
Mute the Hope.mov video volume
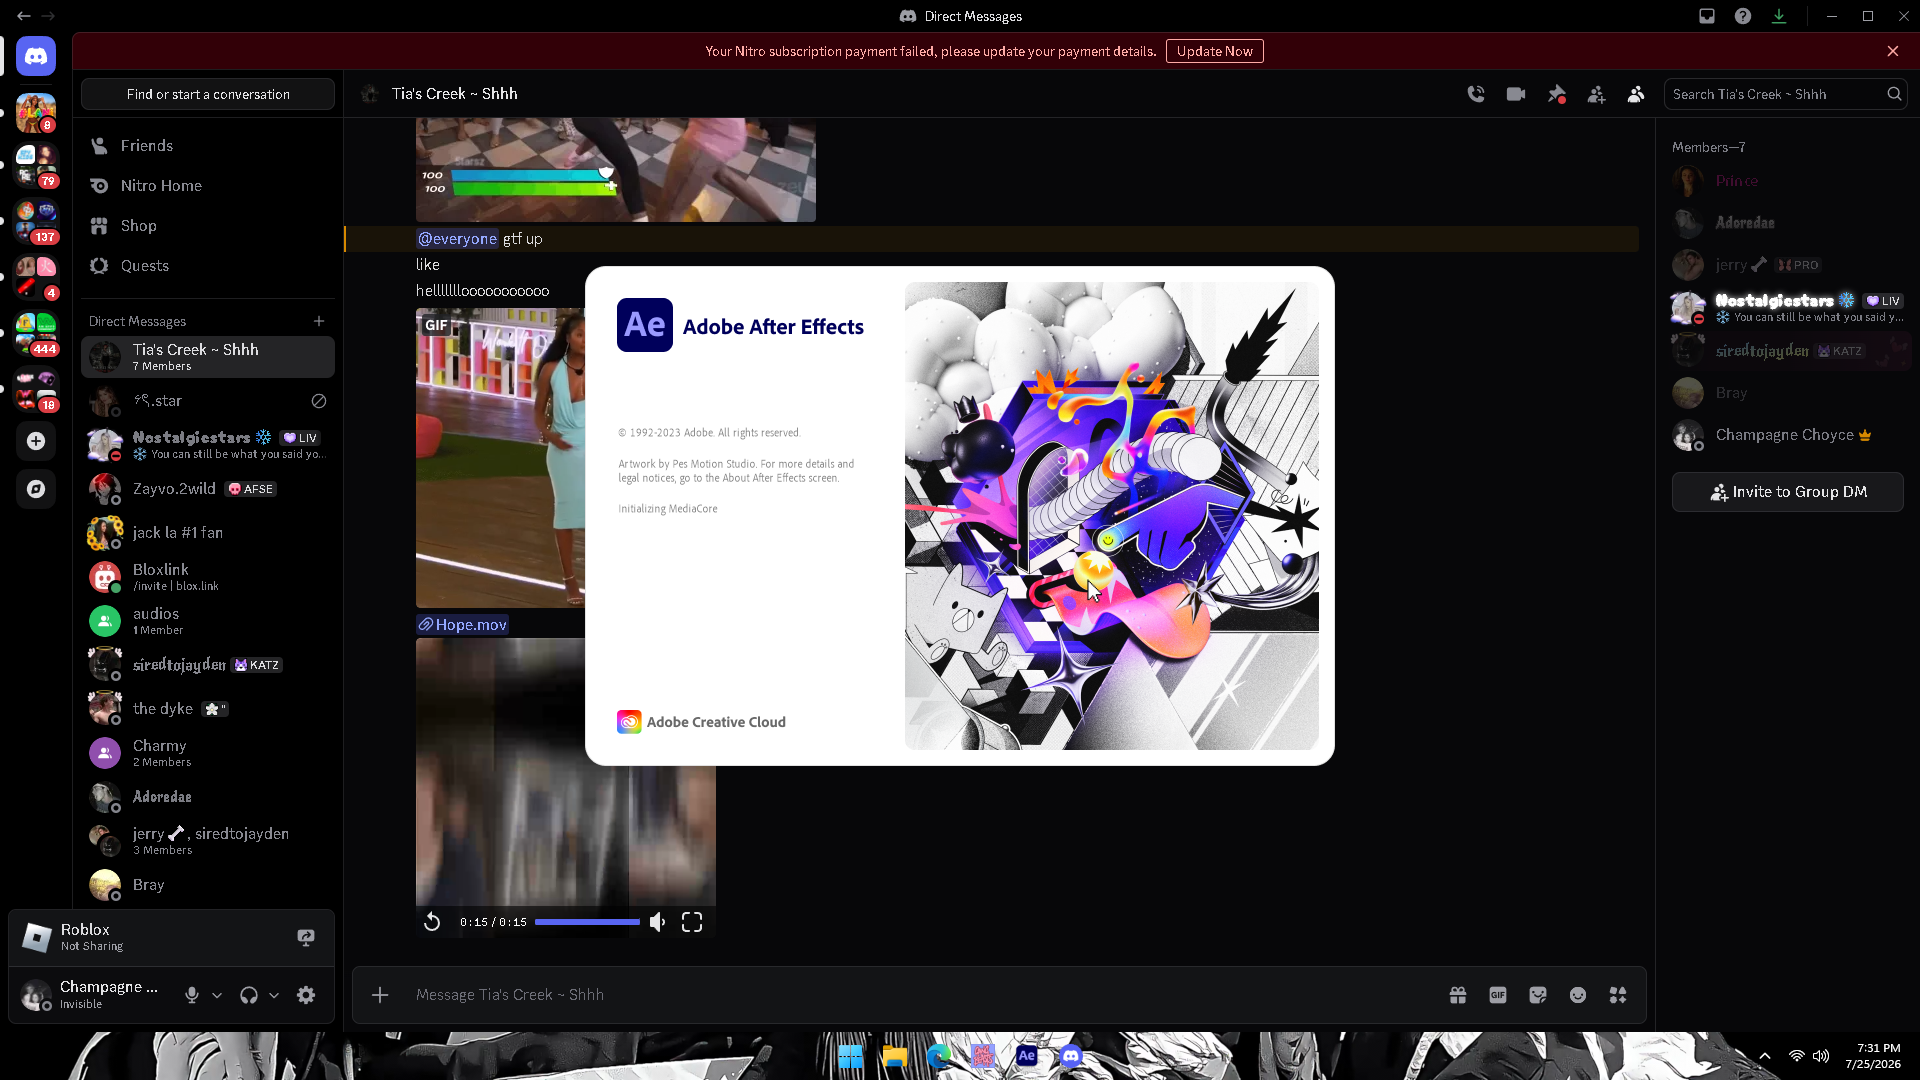[657, 922]
